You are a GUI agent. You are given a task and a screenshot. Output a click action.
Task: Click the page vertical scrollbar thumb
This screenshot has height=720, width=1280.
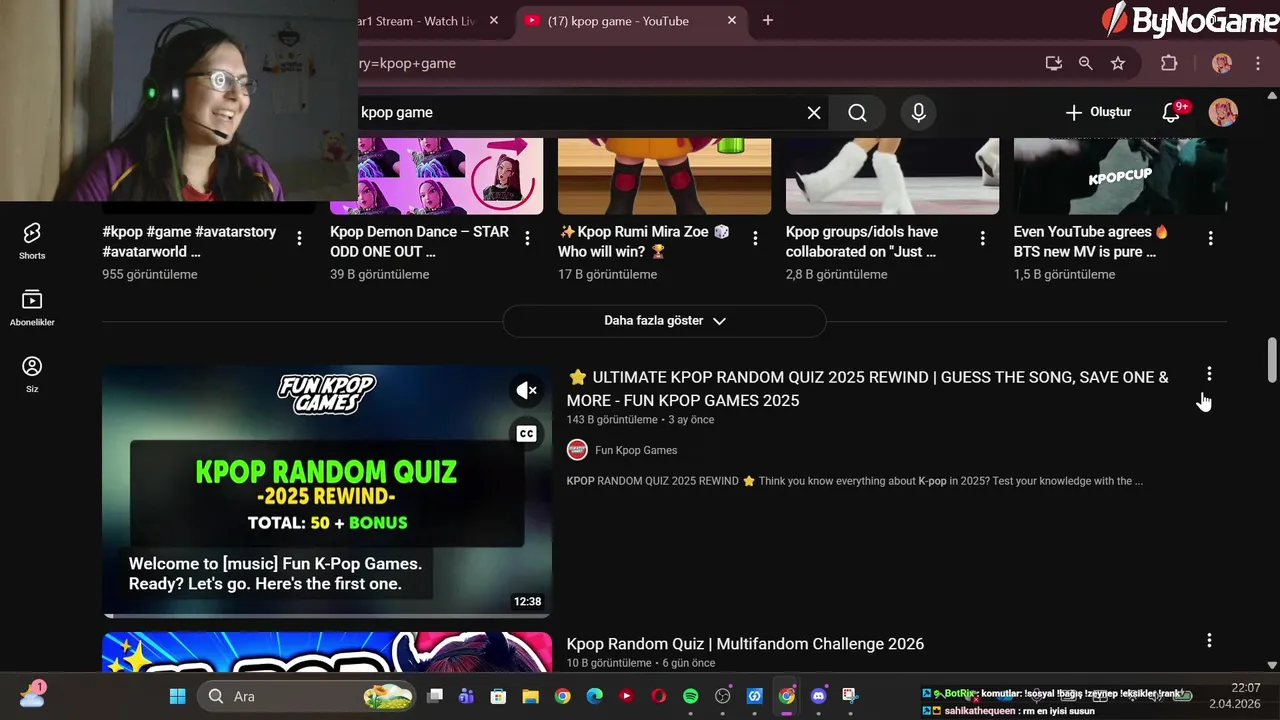pyautogui.click(x=1272, y=360)
